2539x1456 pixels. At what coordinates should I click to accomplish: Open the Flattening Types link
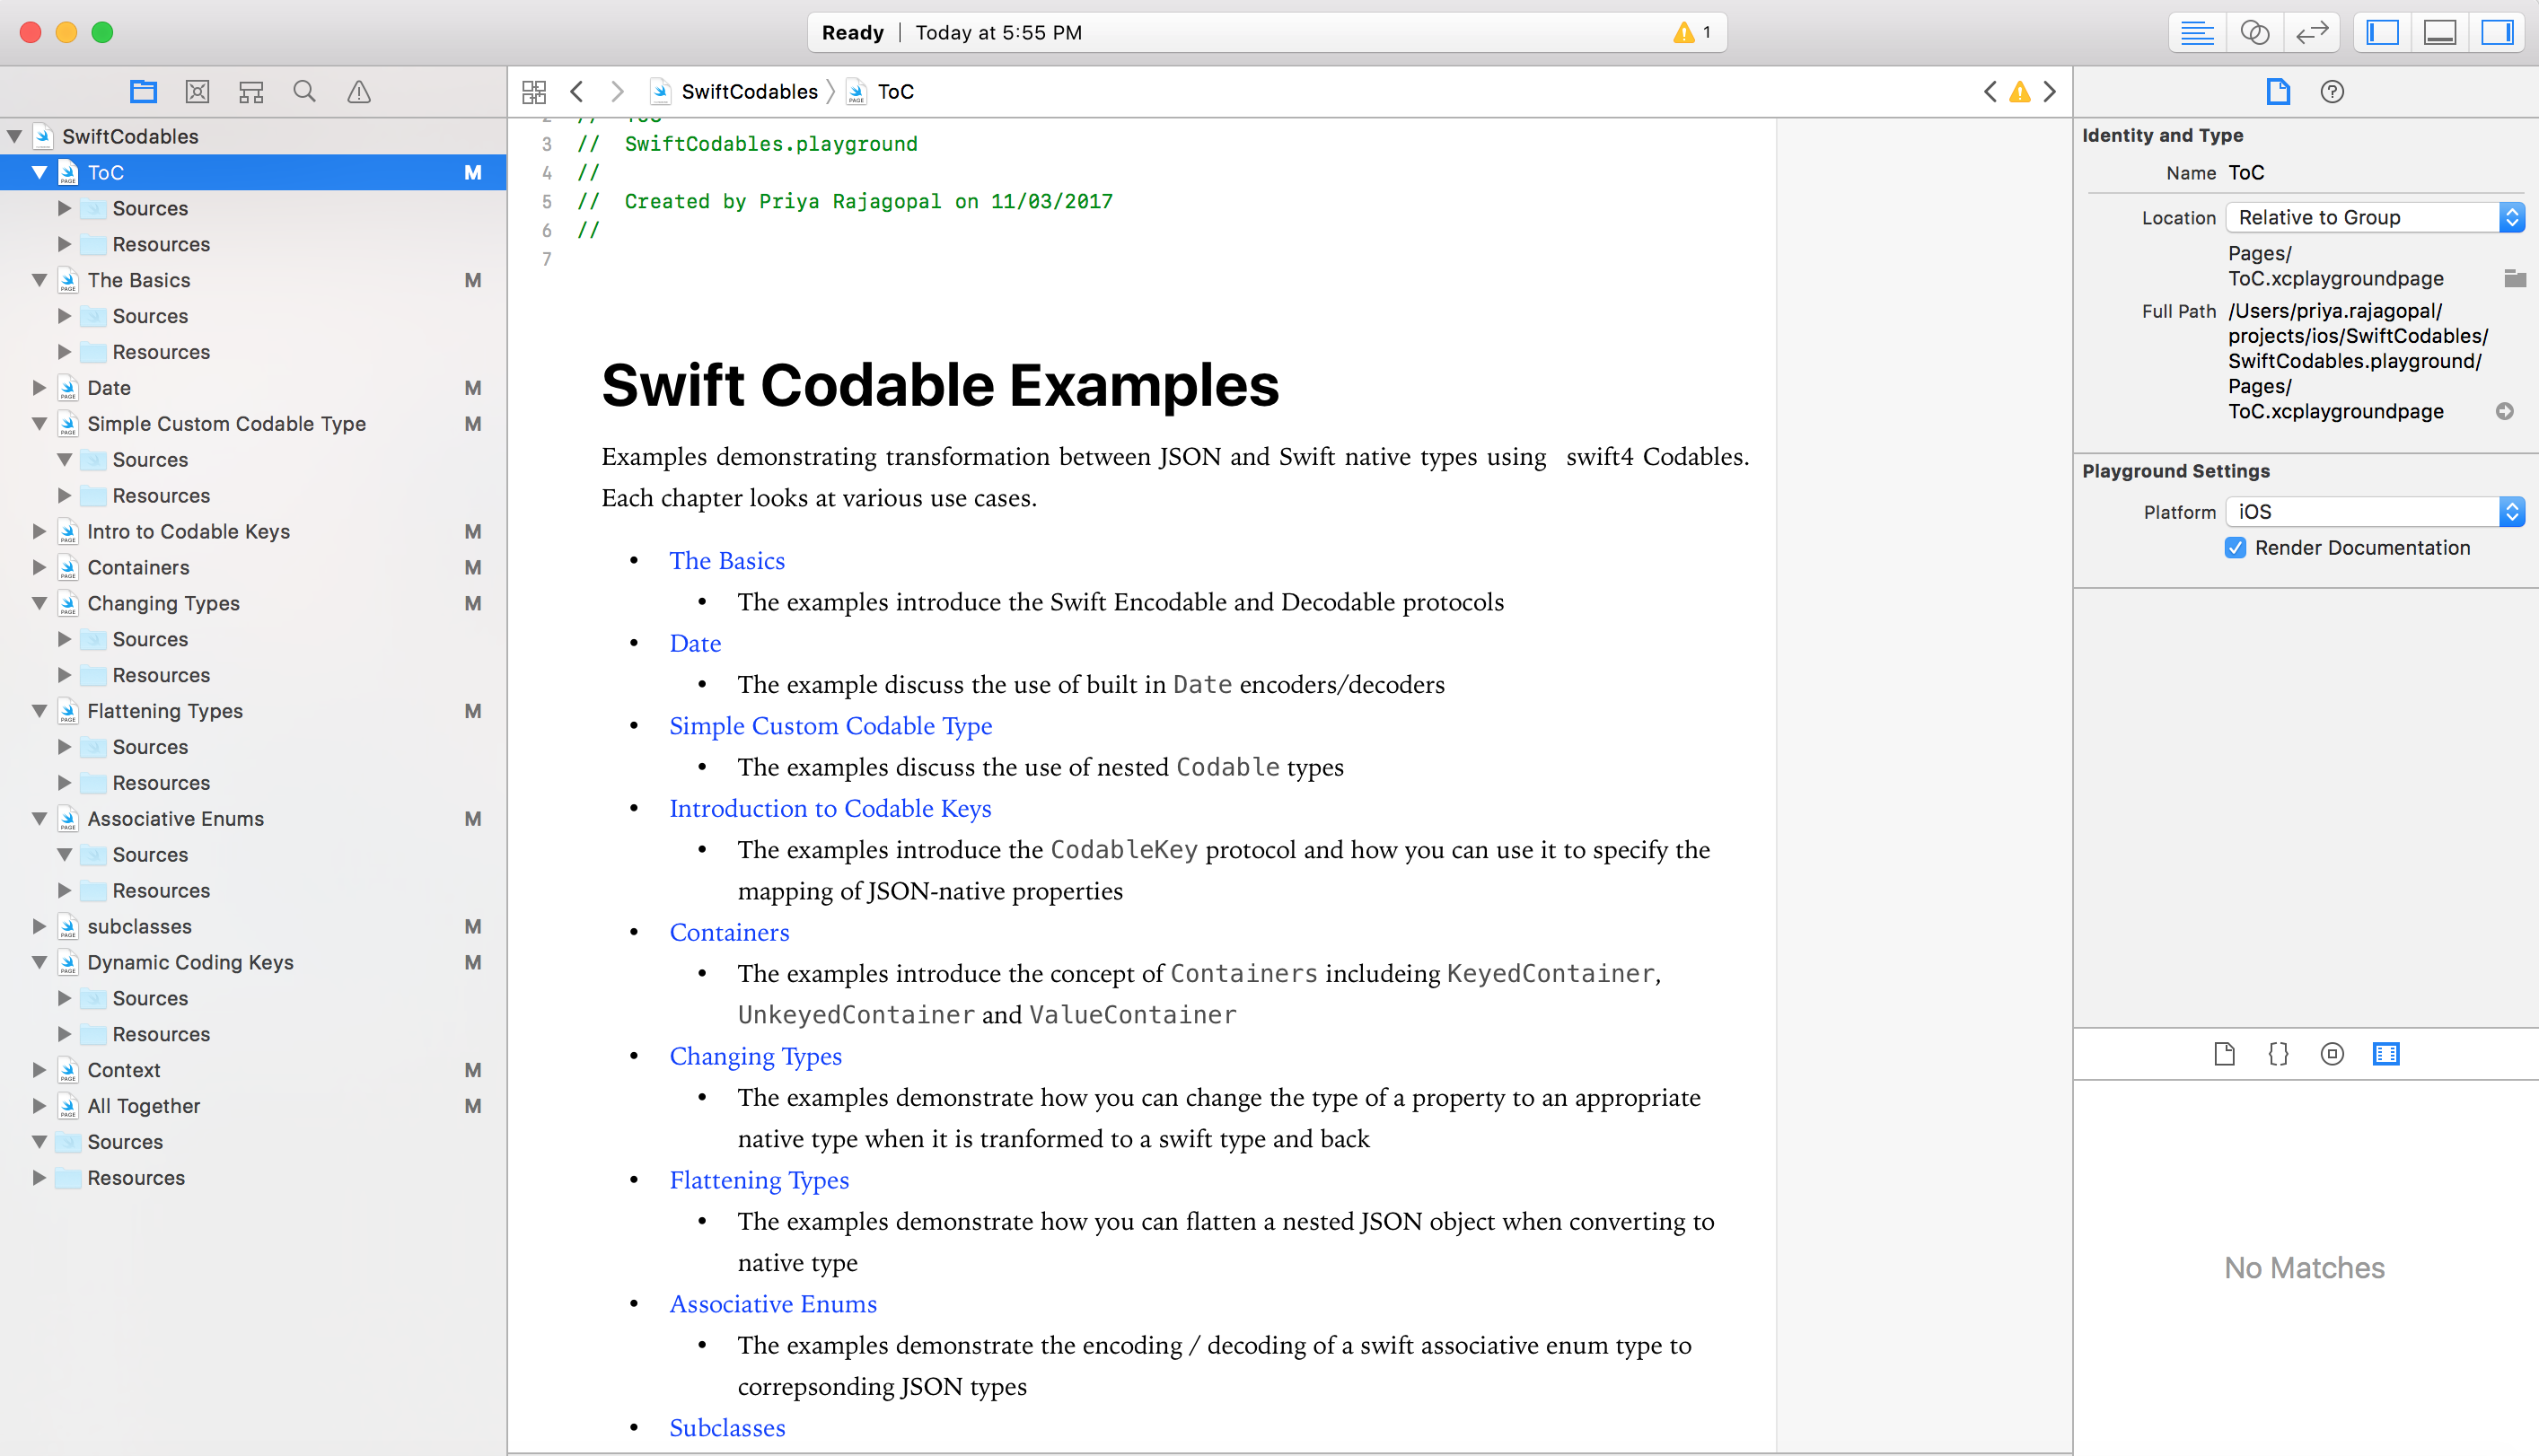tap(759, 1181)
